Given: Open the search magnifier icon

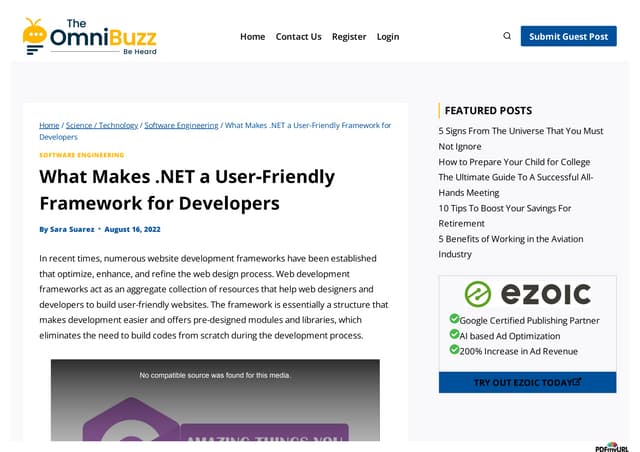Looking at the screenshot, I should [507, 36].
